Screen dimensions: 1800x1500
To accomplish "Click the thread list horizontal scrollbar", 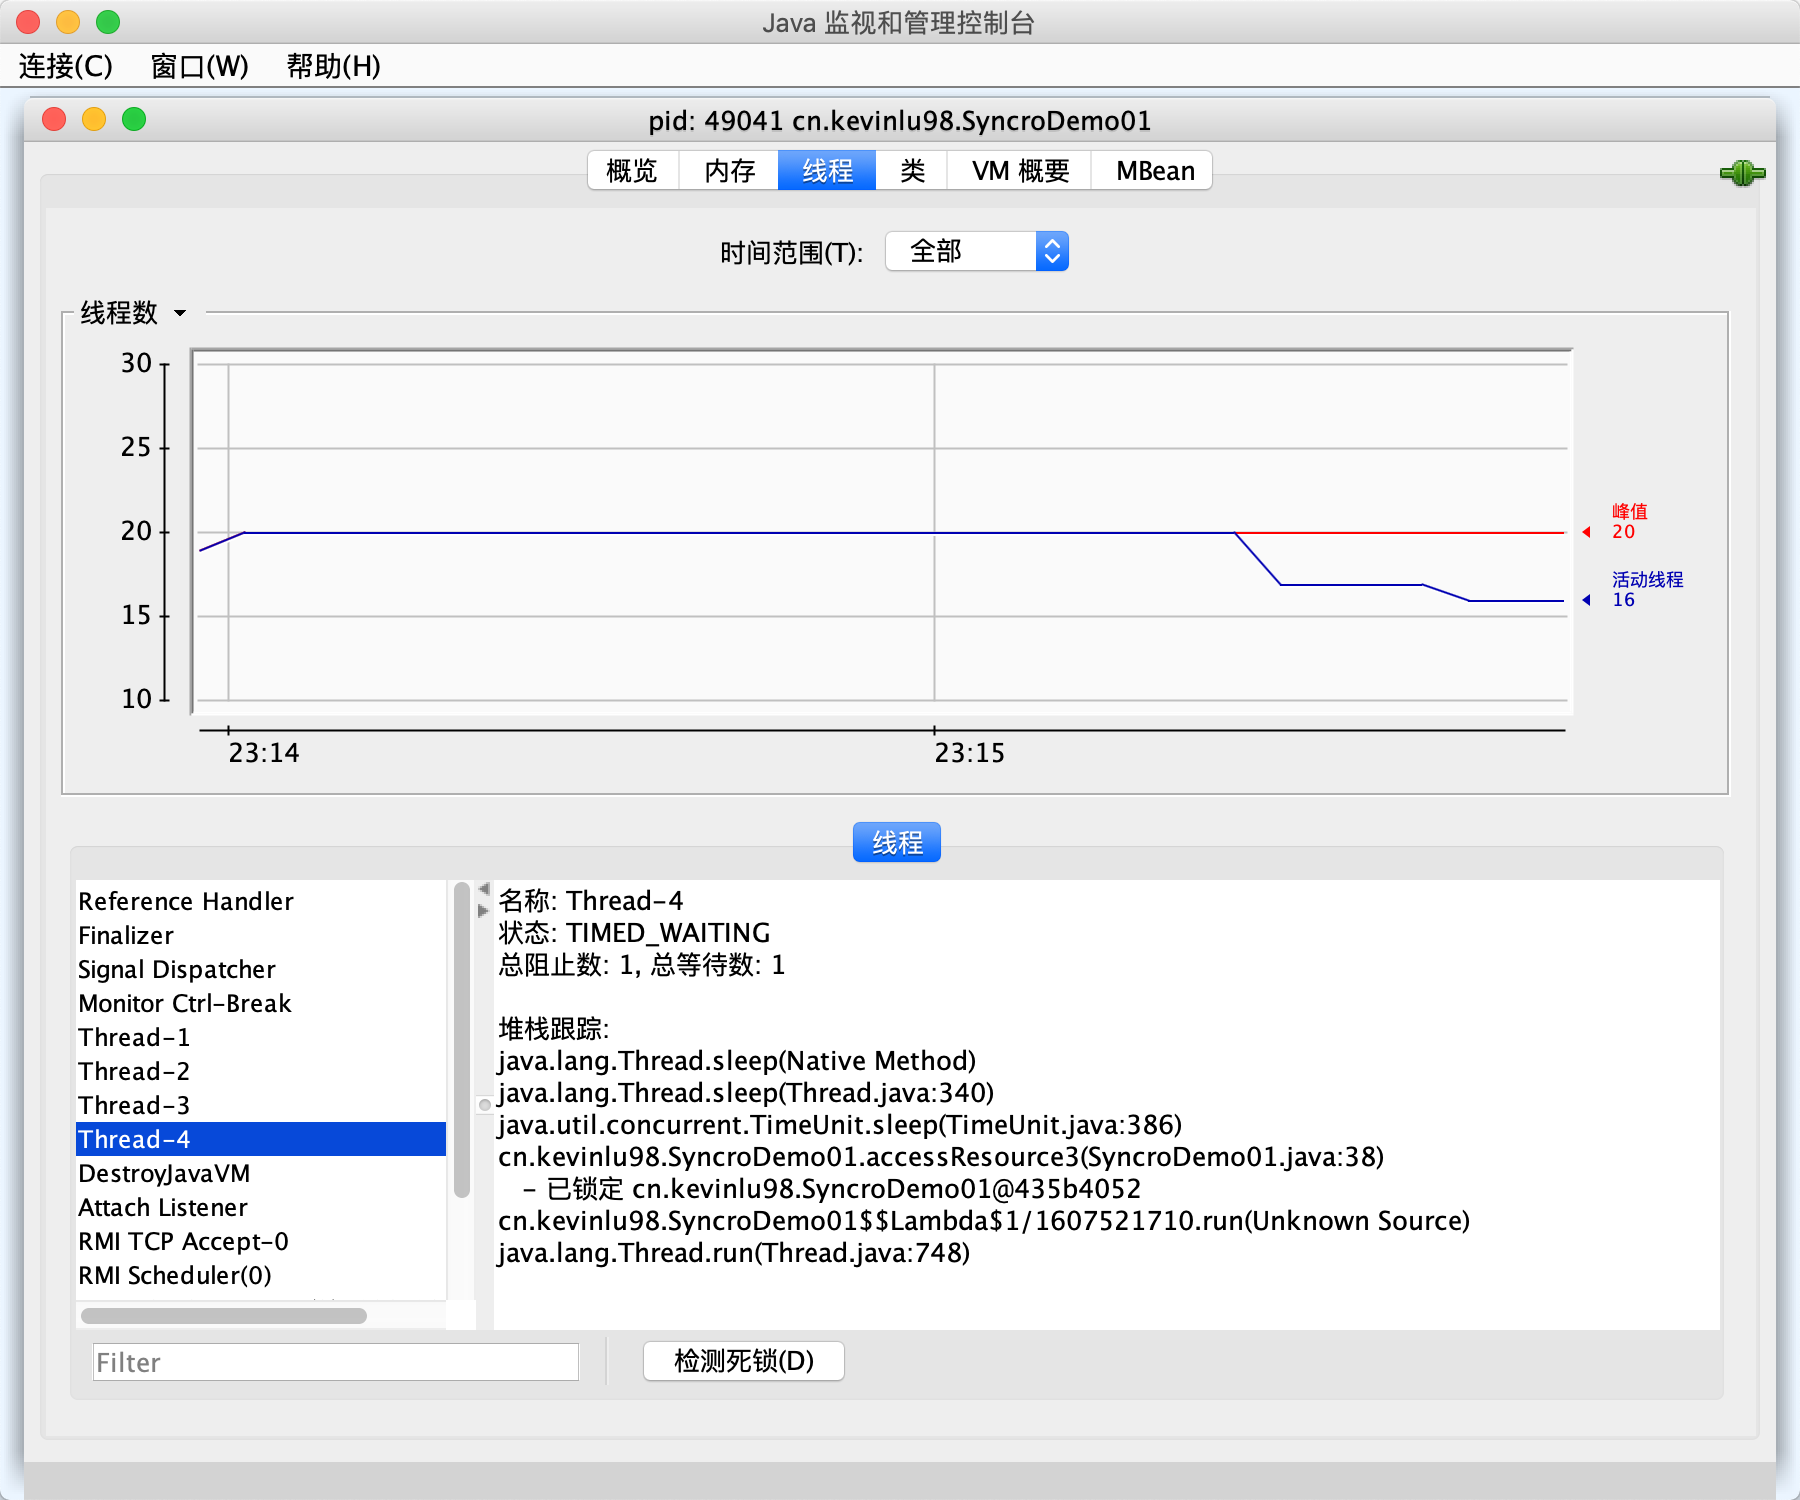I will 224,1316.
